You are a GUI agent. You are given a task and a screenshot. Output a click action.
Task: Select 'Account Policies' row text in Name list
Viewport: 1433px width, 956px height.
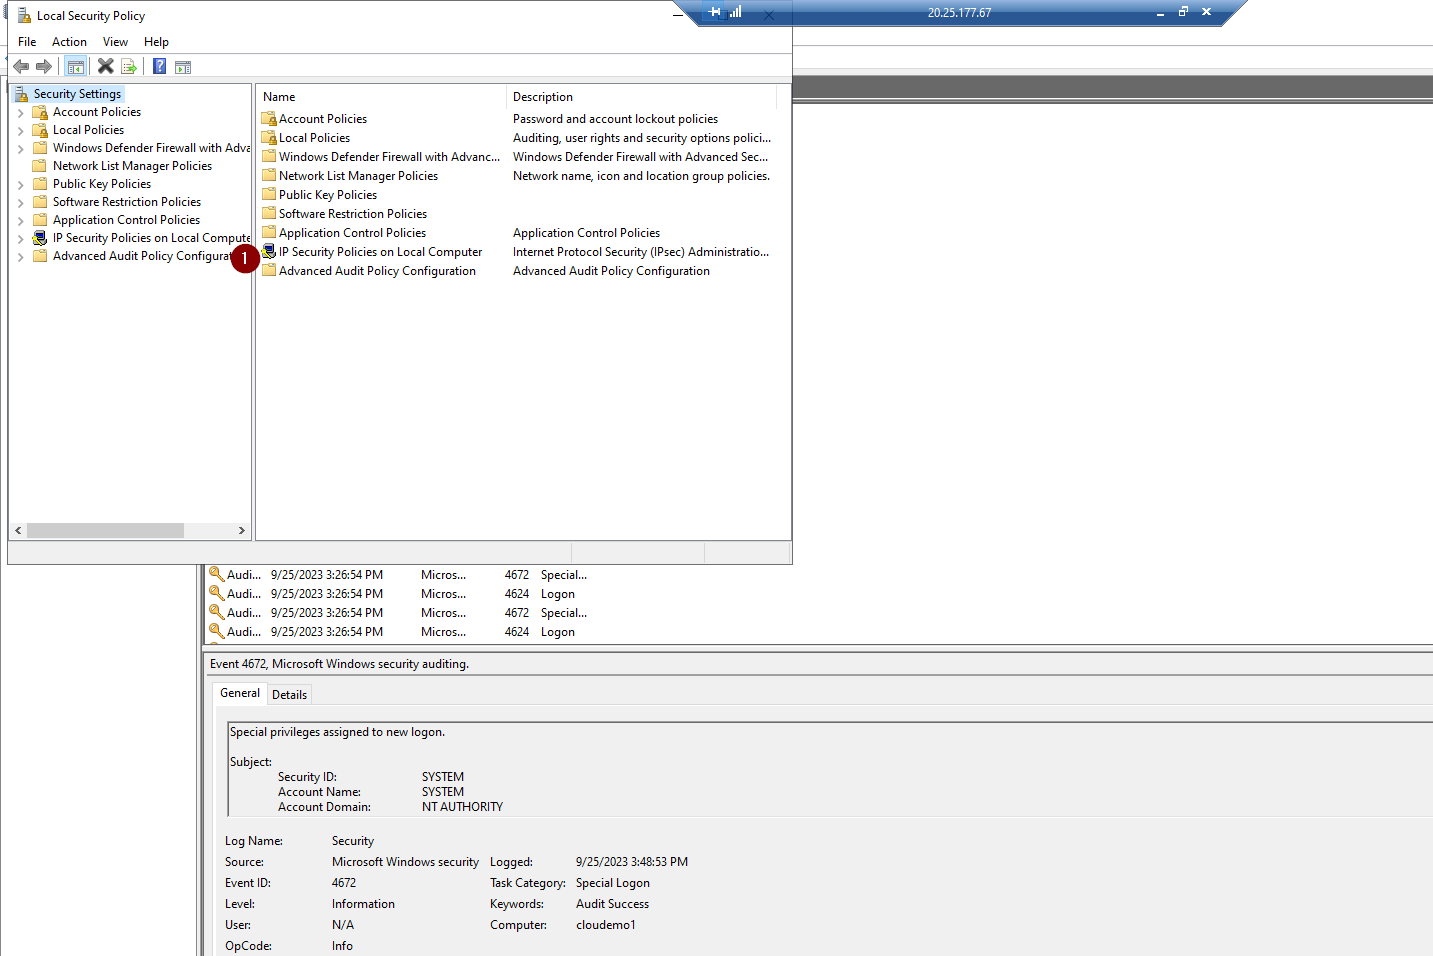click(x=323, y=119)
